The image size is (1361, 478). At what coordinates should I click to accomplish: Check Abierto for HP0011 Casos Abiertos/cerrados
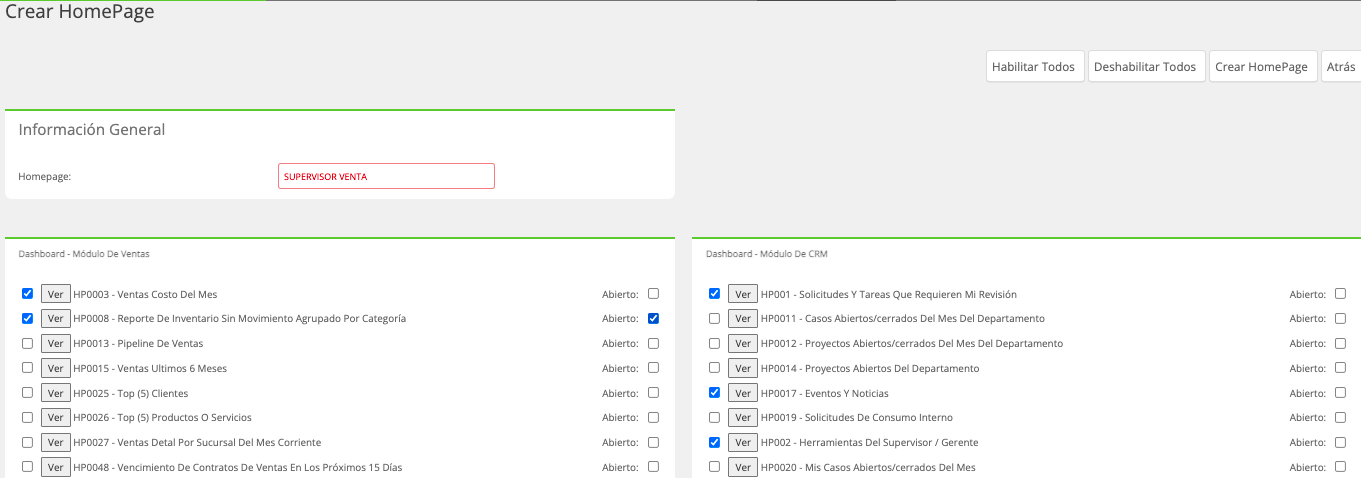pos(1340,318)
